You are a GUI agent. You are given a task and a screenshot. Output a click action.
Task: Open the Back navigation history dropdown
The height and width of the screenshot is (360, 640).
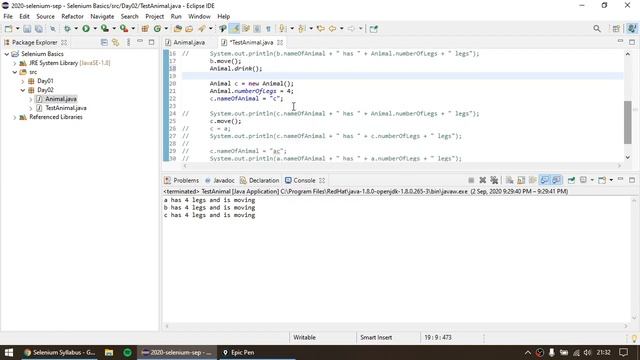[342, 29]
